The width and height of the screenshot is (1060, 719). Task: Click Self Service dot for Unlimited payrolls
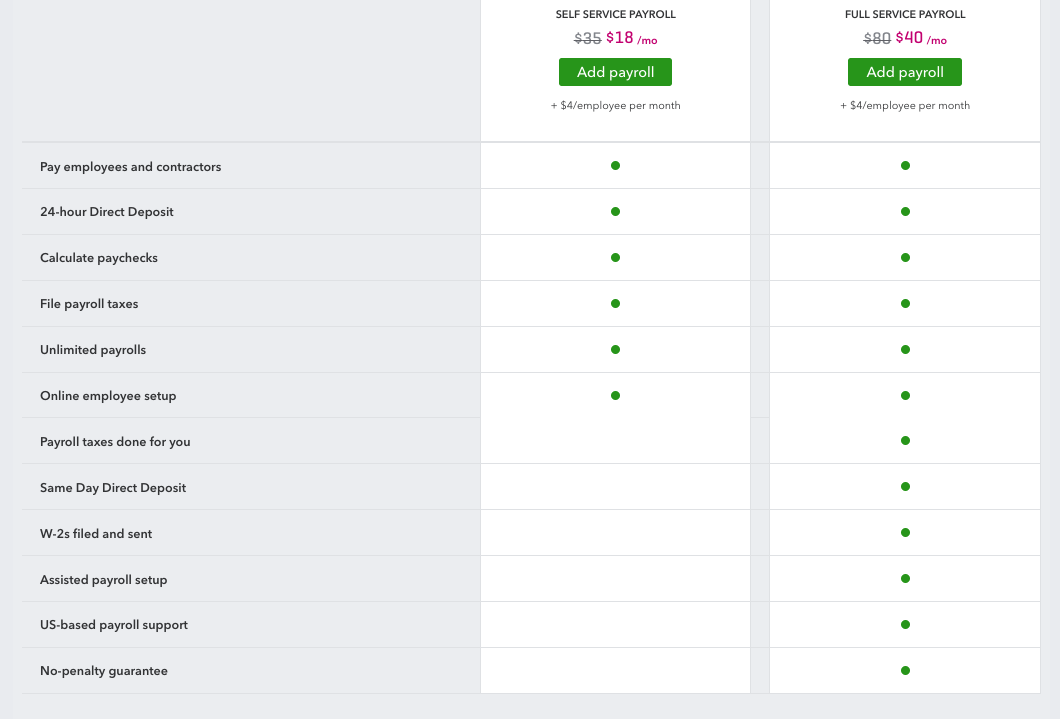pos(615,350)
